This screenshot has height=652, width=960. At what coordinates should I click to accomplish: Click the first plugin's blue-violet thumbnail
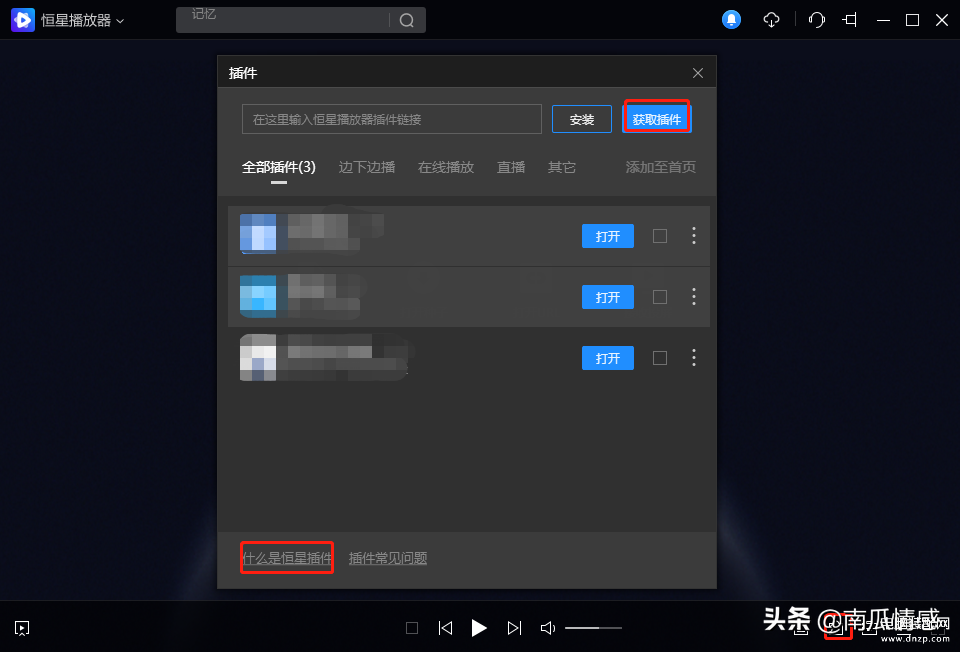click(x=258, y=234)
